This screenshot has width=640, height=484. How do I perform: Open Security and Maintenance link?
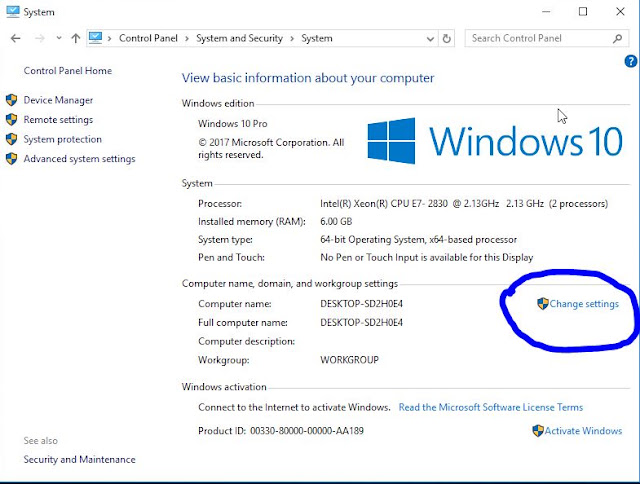(79, 460)
